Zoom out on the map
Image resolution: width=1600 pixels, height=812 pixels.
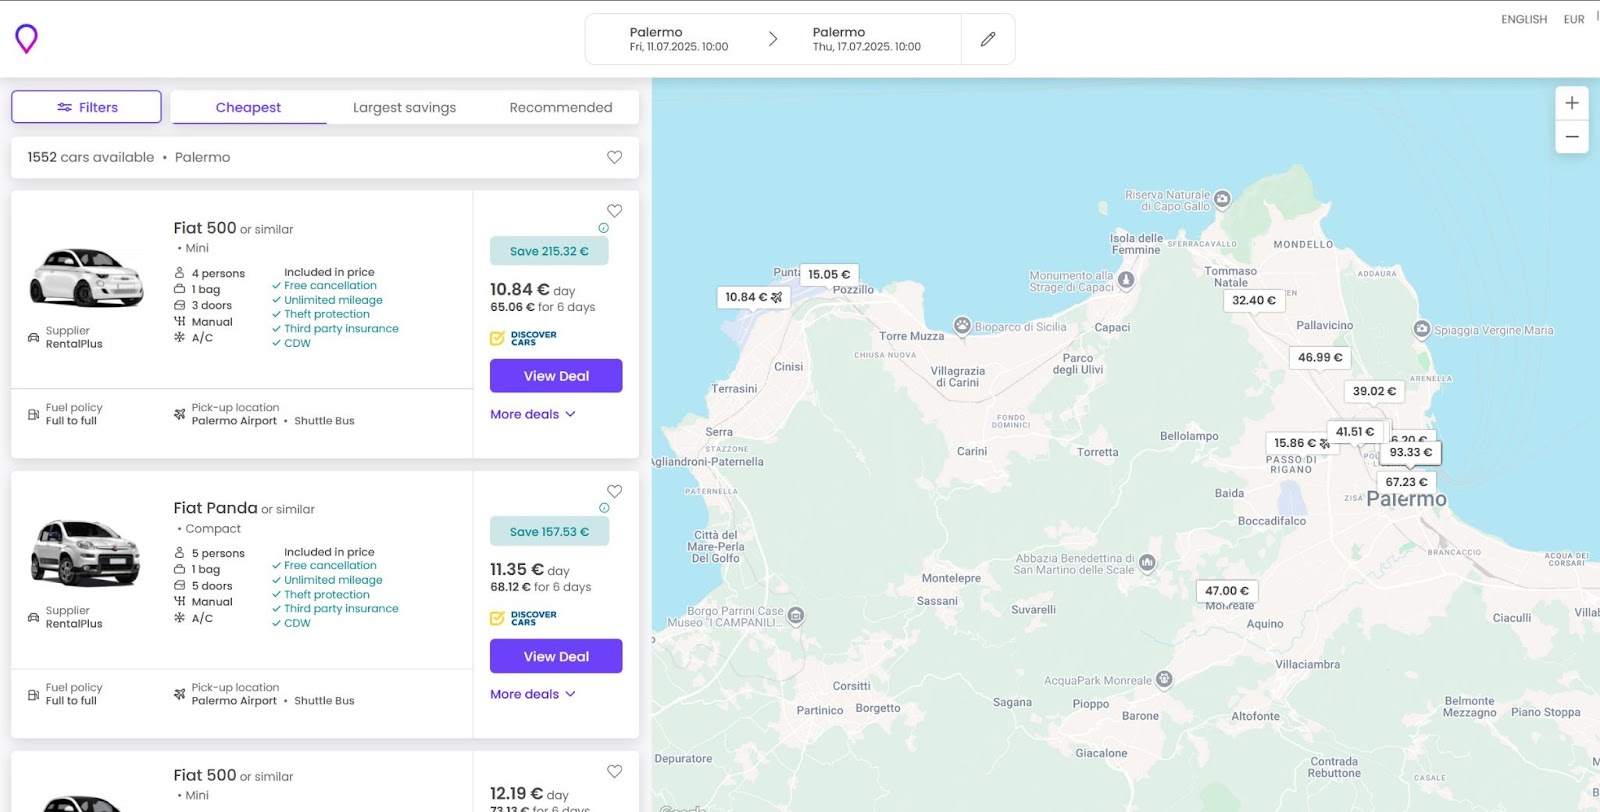pos(1572,137)
